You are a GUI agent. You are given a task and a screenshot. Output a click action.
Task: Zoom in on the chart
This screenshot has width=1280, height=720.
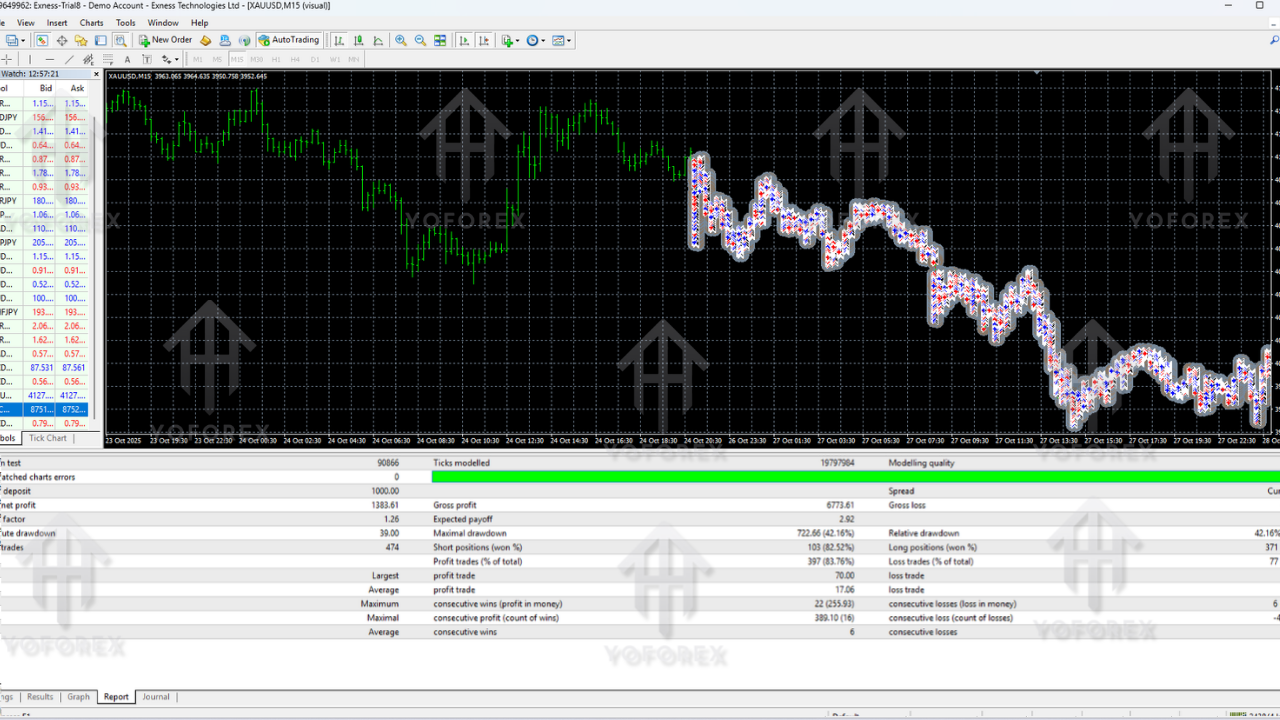401,41
